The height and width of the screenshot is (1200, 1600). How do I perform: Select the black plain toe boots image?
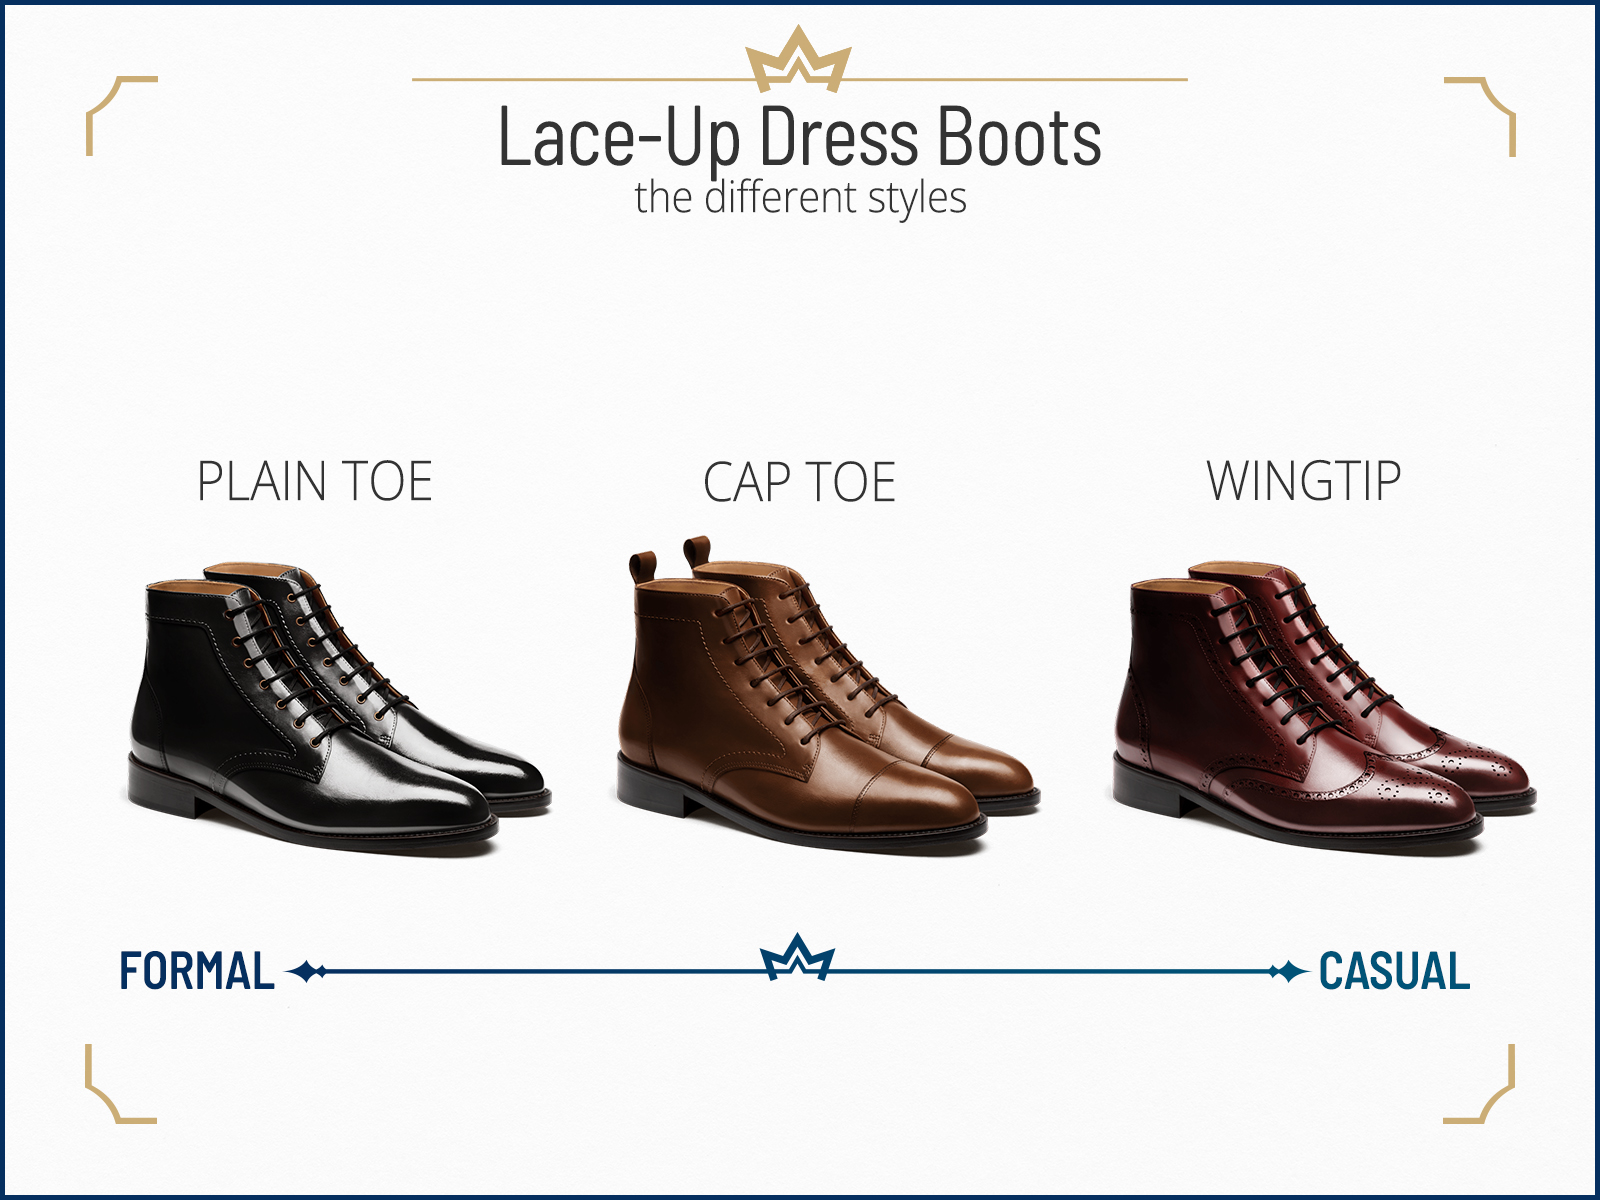[x=339, y=707]
